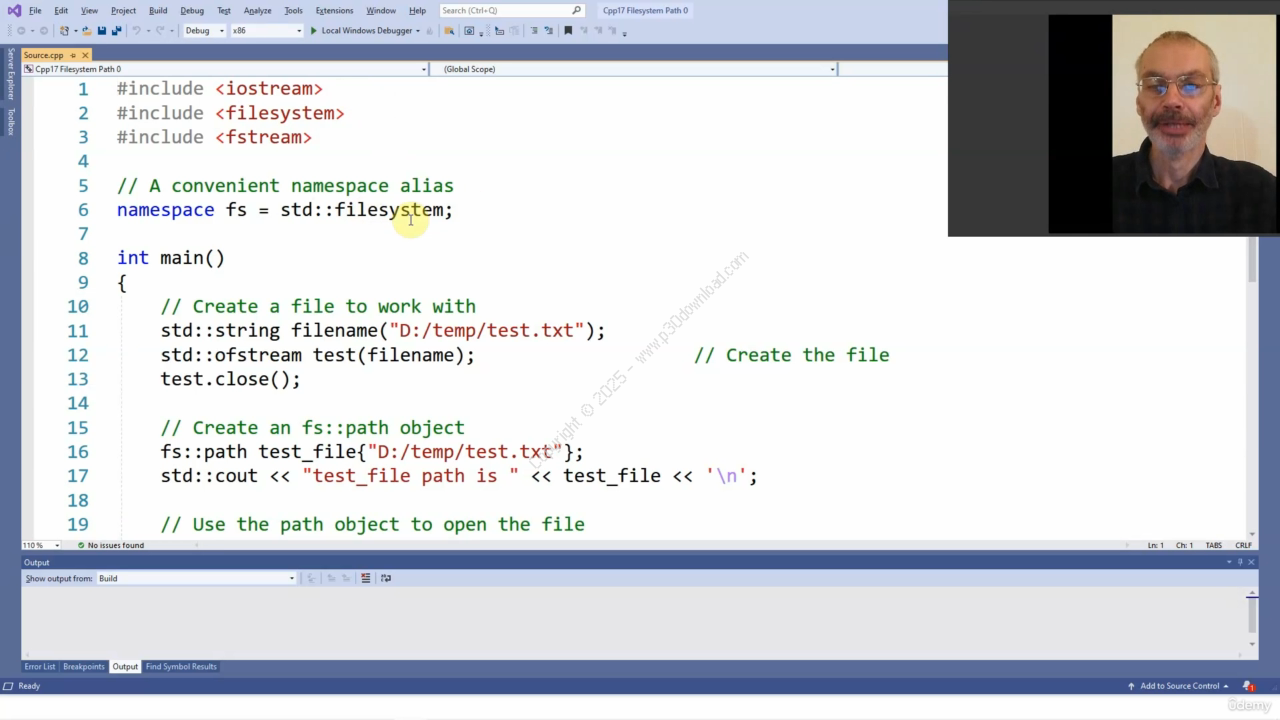The image size is (1280, 720).
Task: Switch to the Error List tab
Action: click(x=40, y=667)
